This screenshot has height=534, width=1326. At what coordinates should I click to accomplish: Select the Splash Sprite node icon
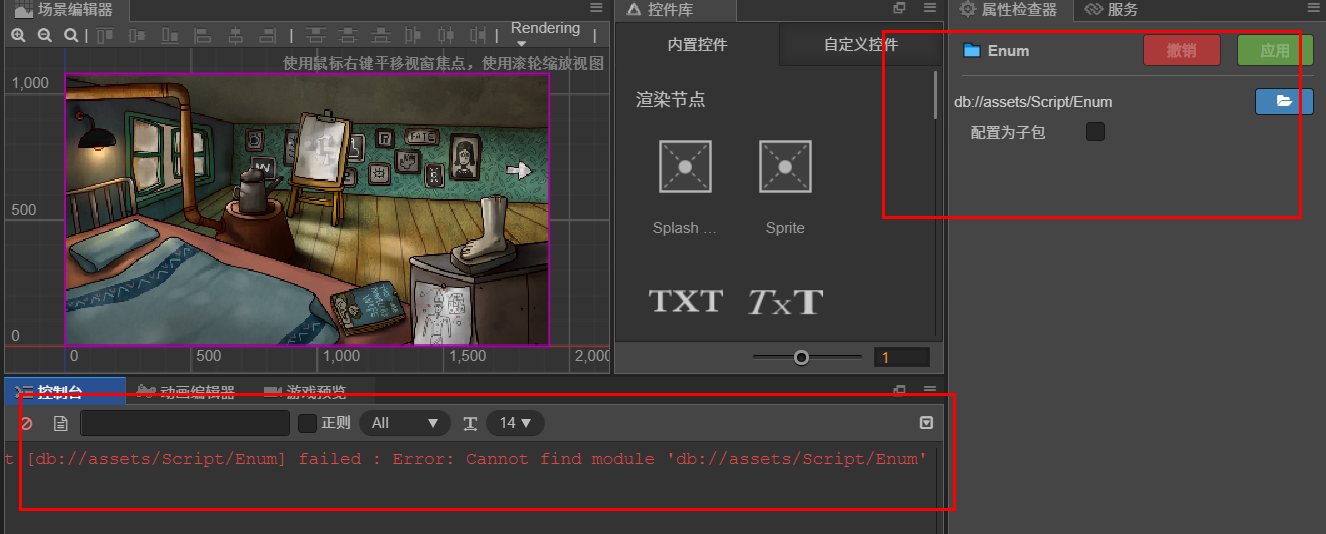click(x=685, y=167)
